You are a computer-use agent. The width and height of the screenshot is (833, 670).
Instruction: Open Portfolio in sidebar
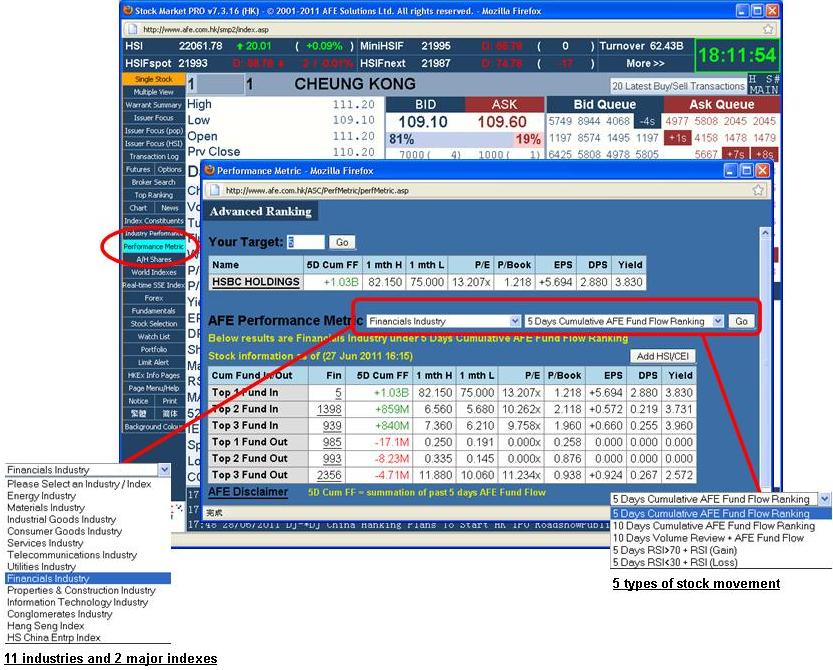pos(154,349)
